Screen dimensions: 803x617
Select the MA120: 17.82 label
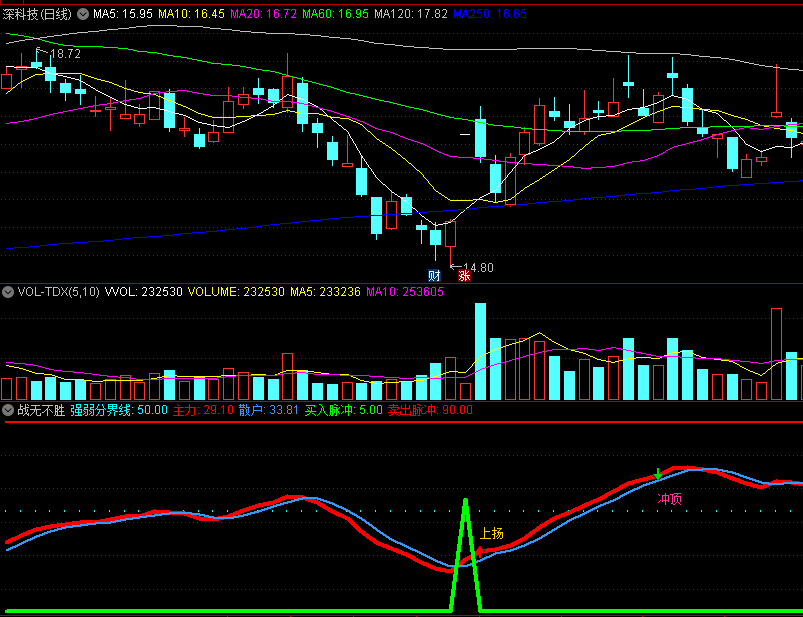click(411, 14)
